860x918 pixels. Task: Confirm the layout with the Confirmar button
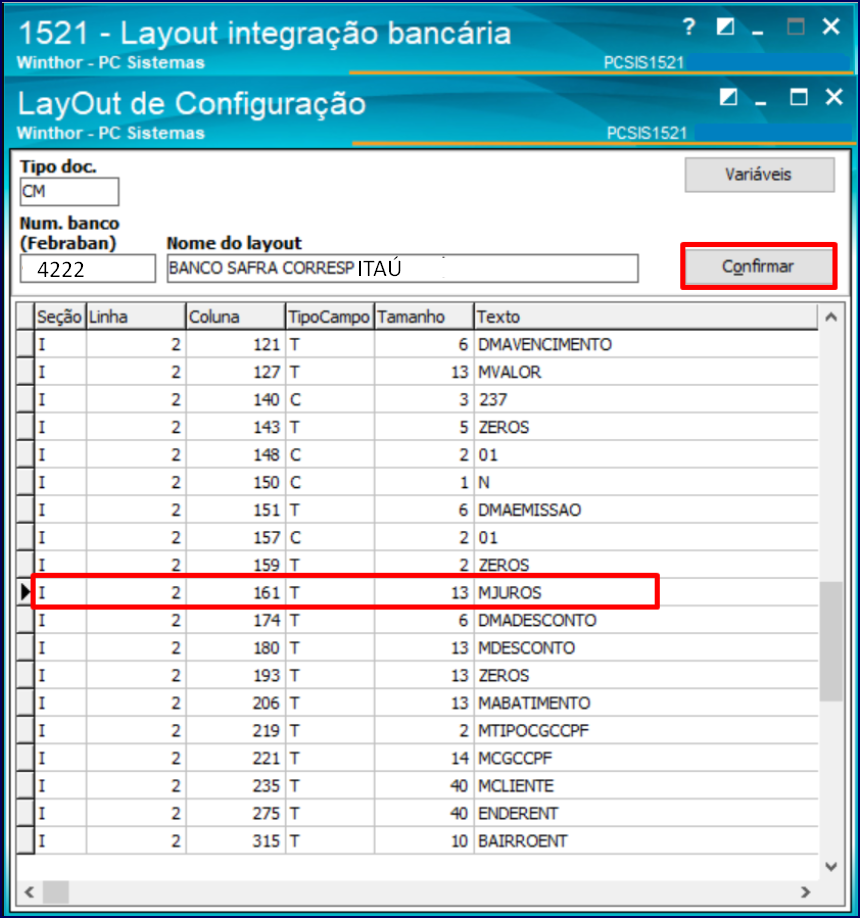click(758, 266)
